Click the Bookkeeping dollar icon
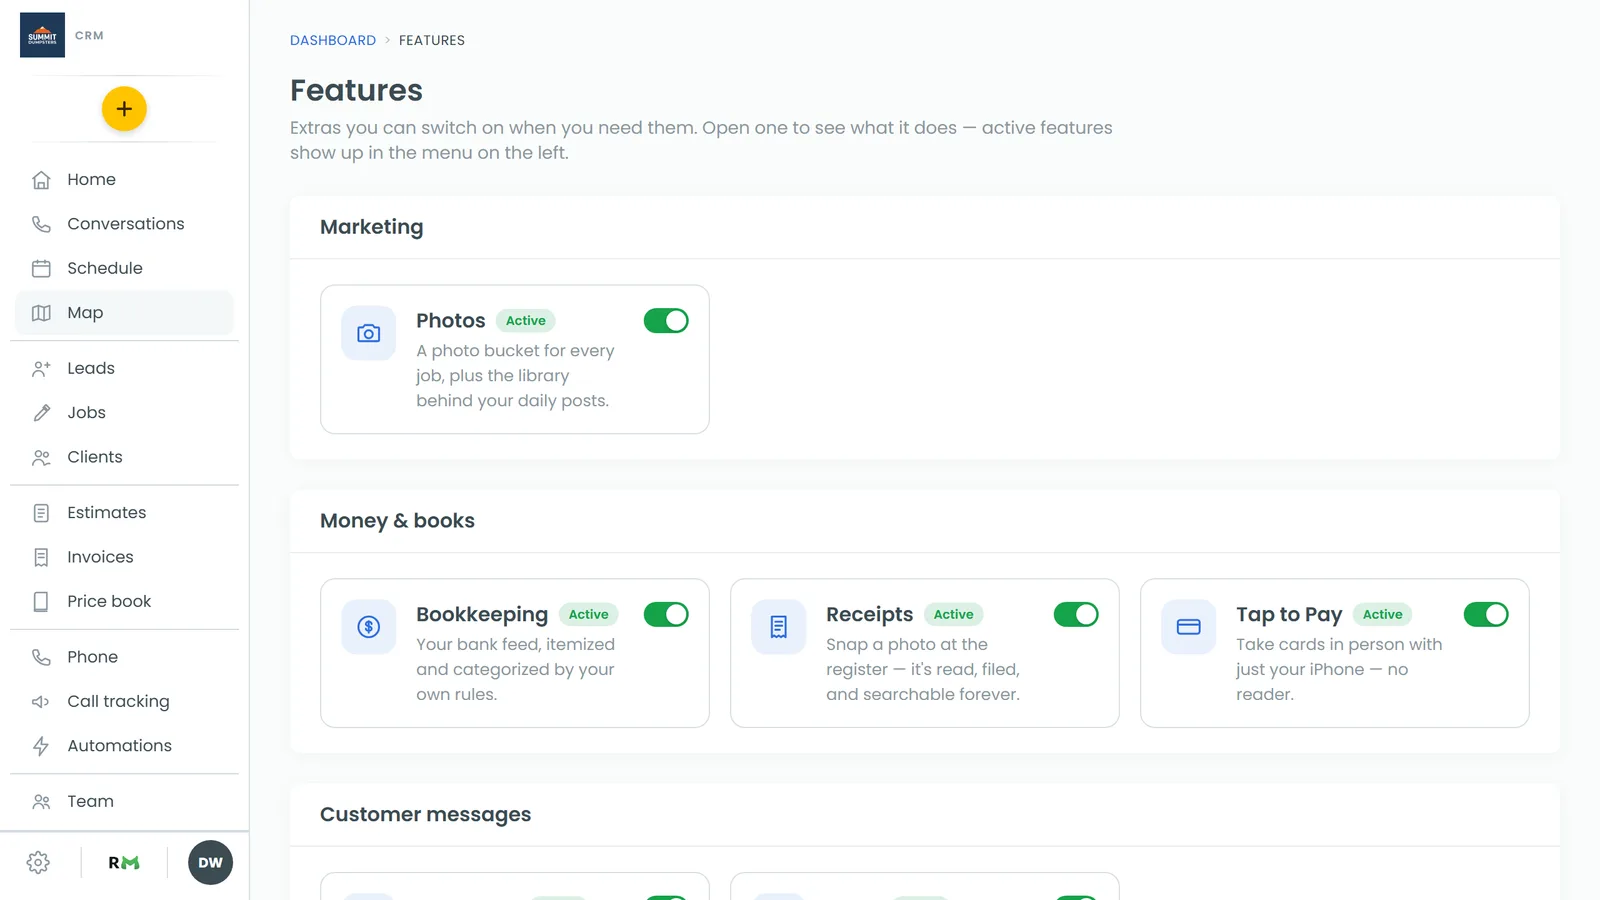 pyautogui.click(x=369, y=627)
